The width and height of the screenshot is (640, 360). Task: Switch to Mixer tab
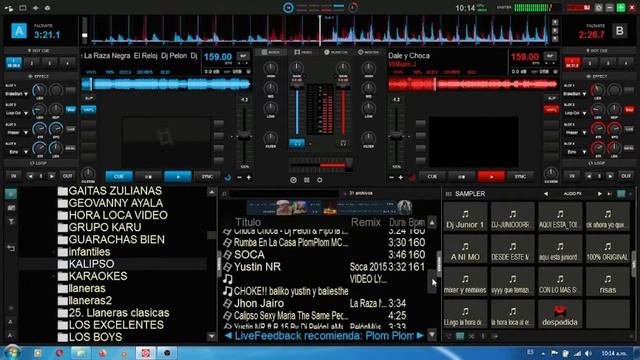pyautogui.click(x=271, y=52)
